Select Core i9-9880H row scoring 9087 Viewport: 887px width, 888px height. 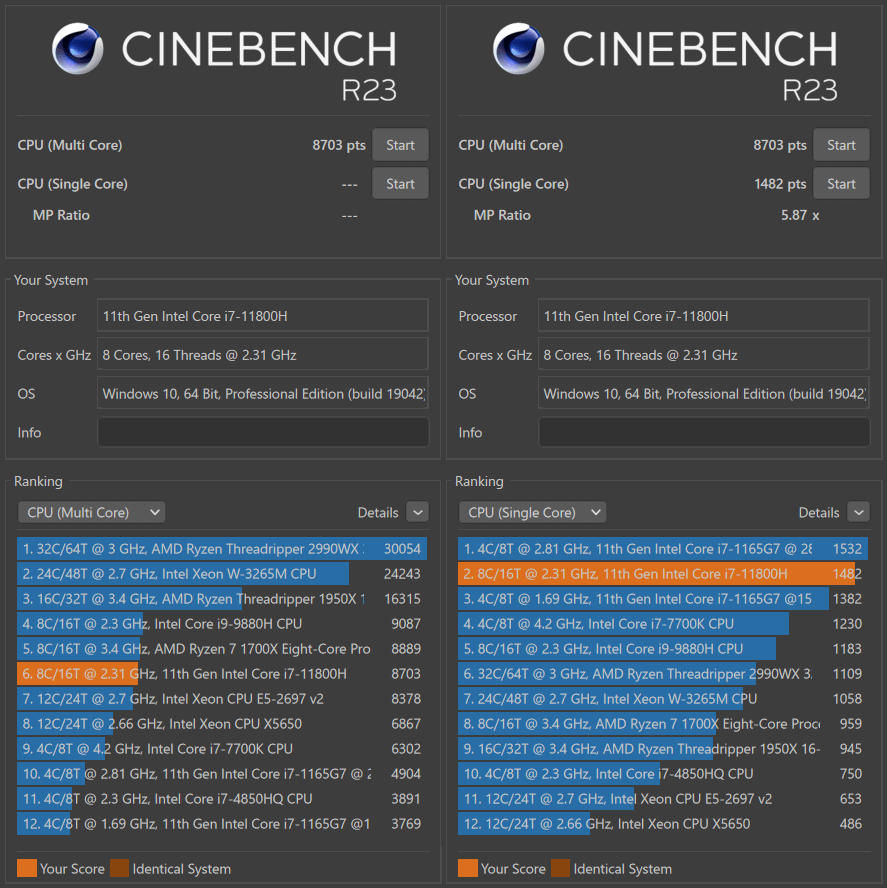[222, 624]
